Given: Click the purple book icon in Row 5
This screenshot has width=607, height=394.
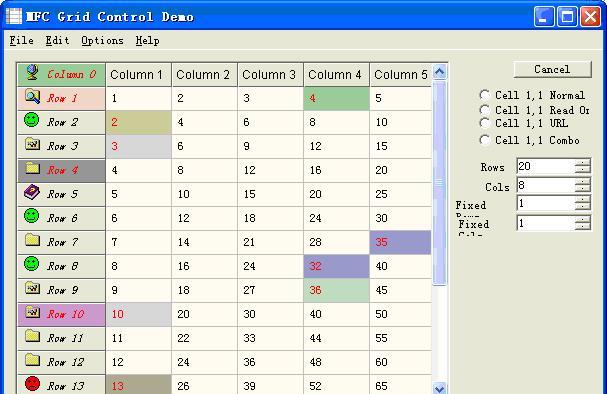Looking at the screenshot, I should [32, 192].
